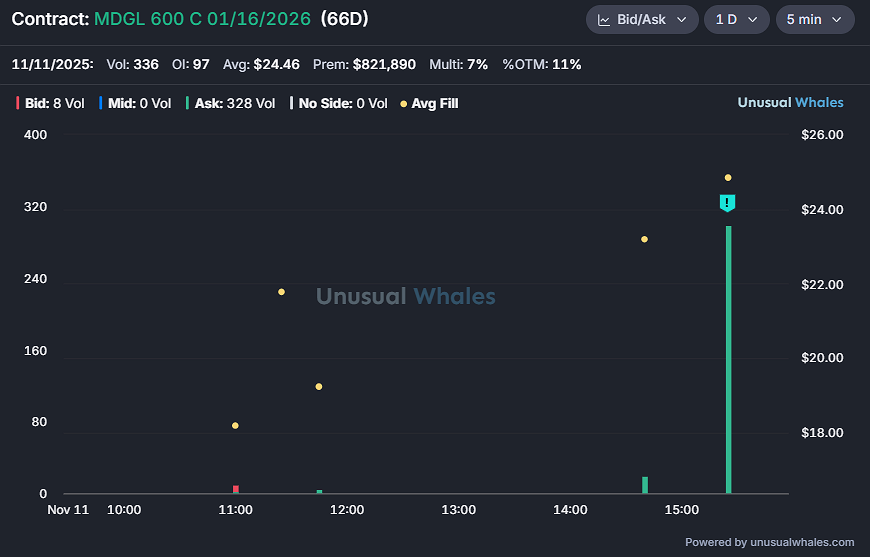Click the avg fill dot near $18 at 11:00

235,426
